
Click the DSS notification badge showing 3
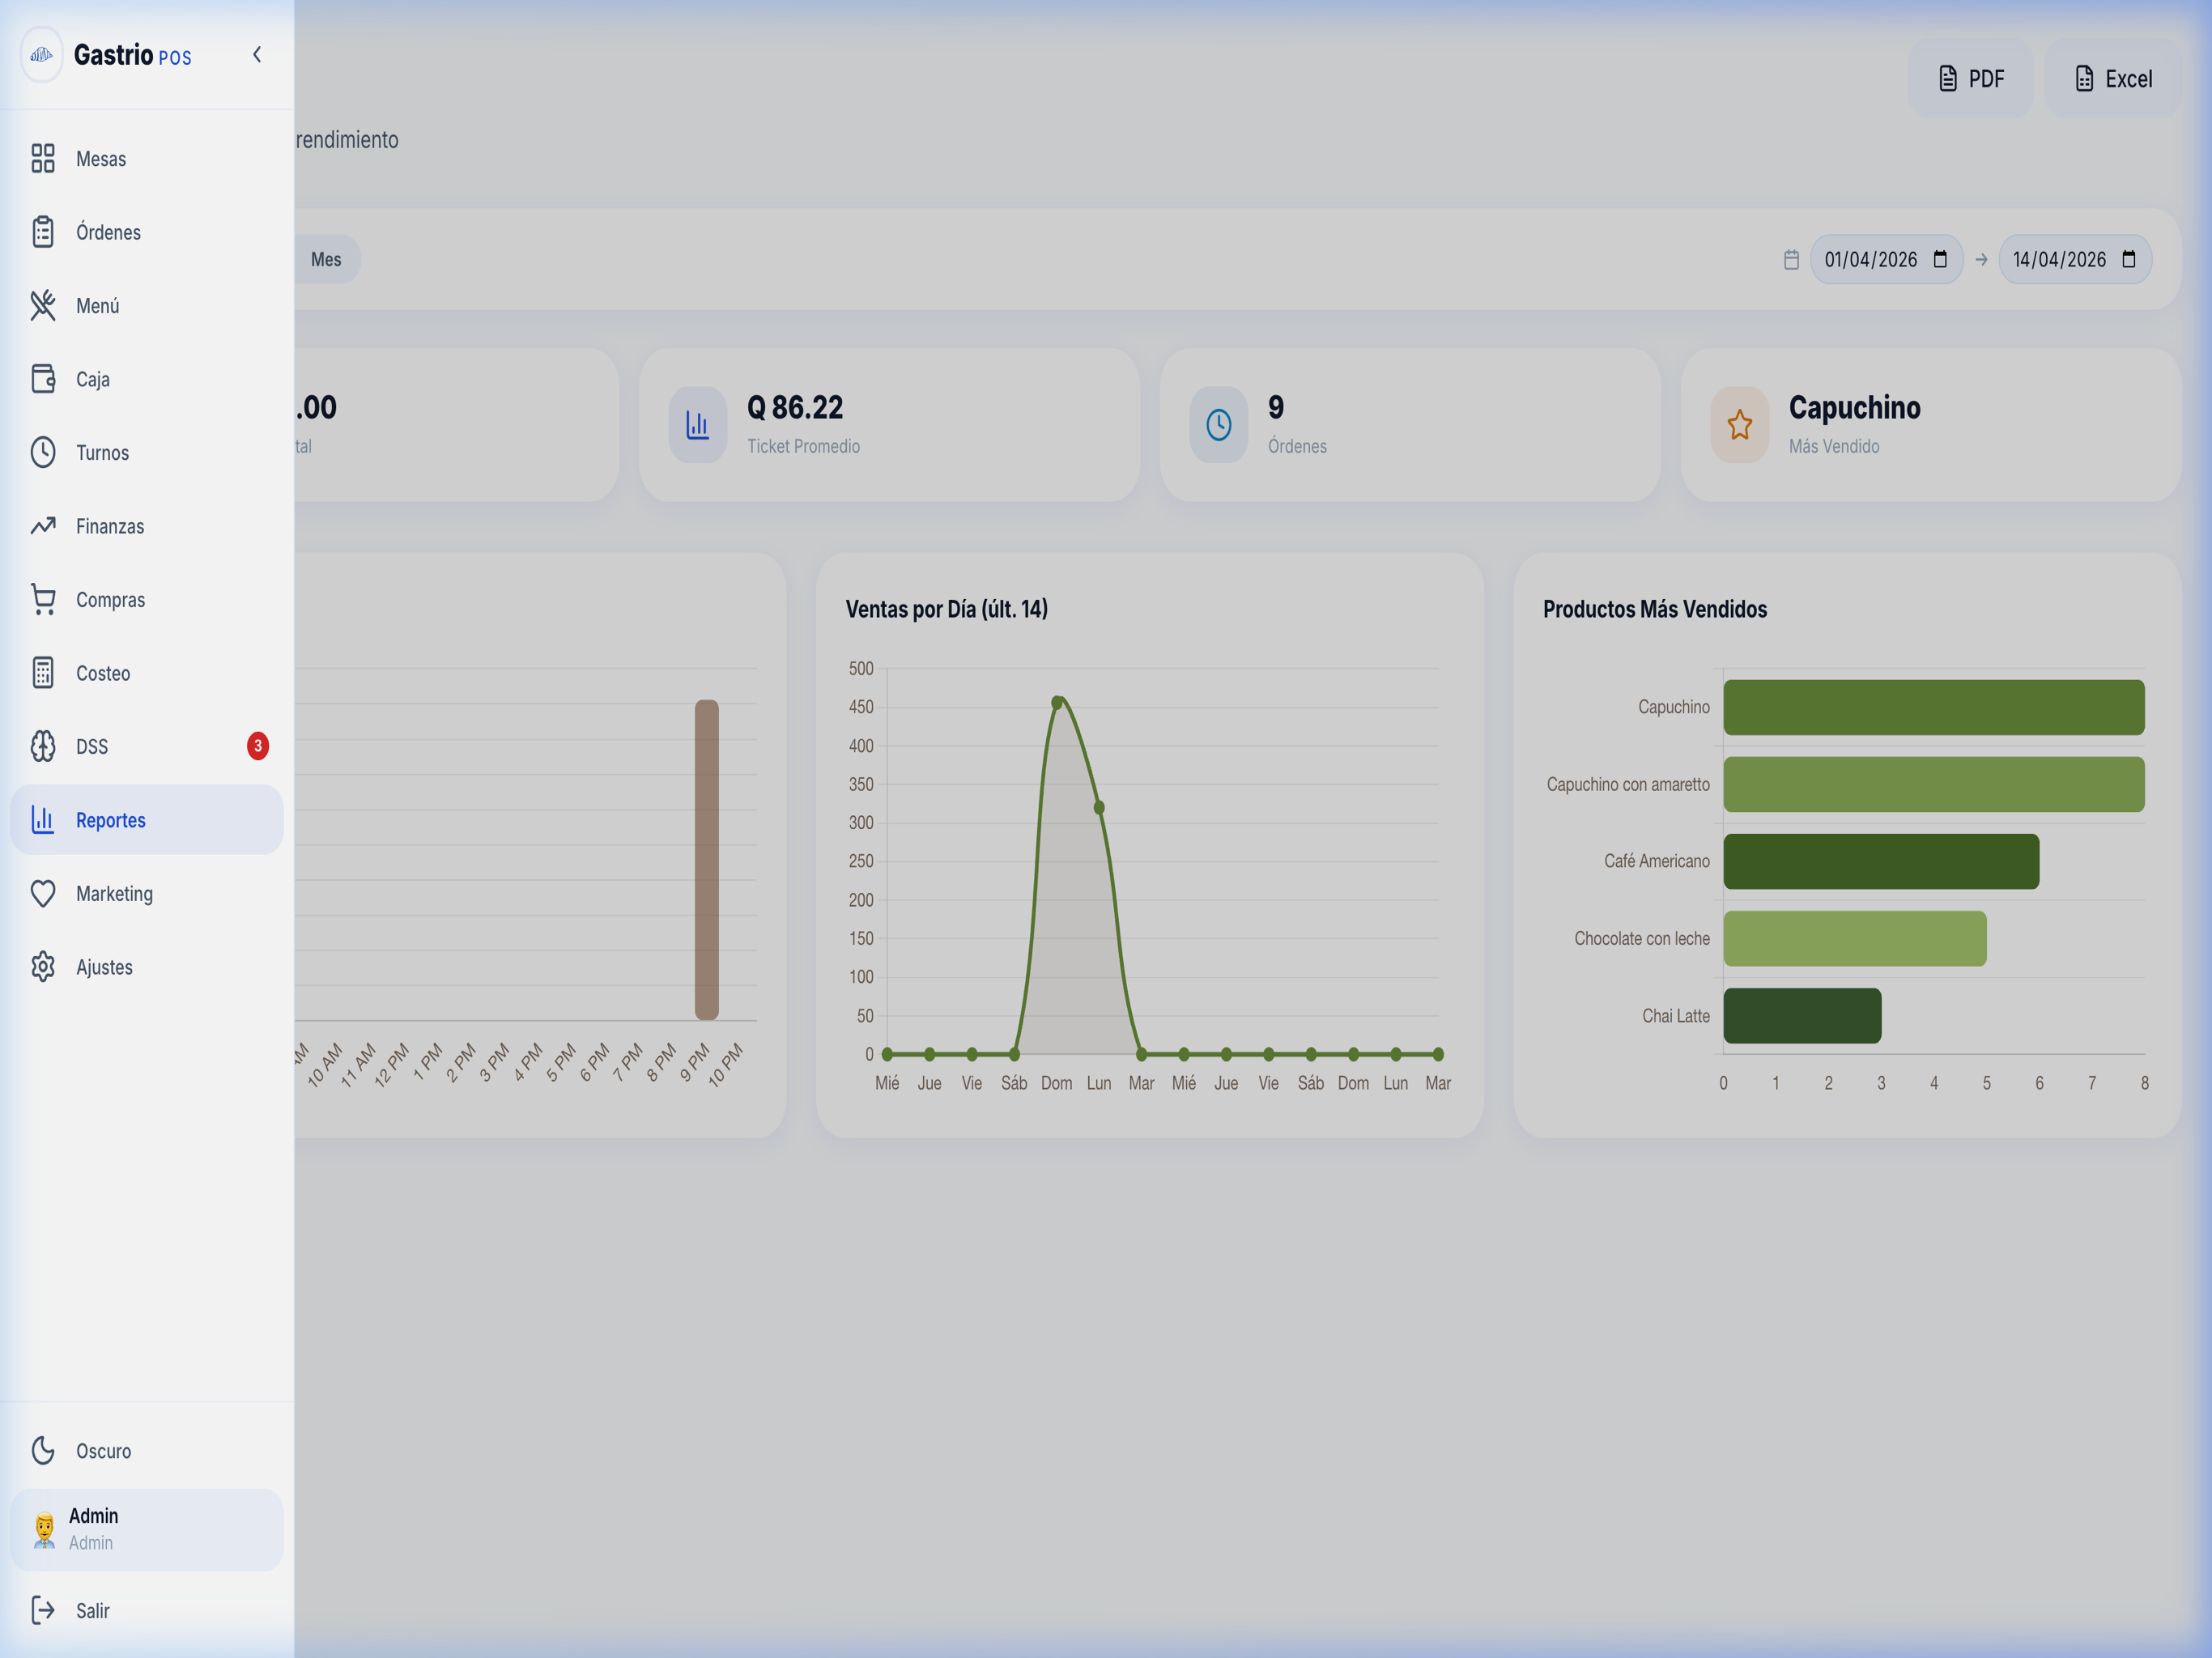pos(258,746)
